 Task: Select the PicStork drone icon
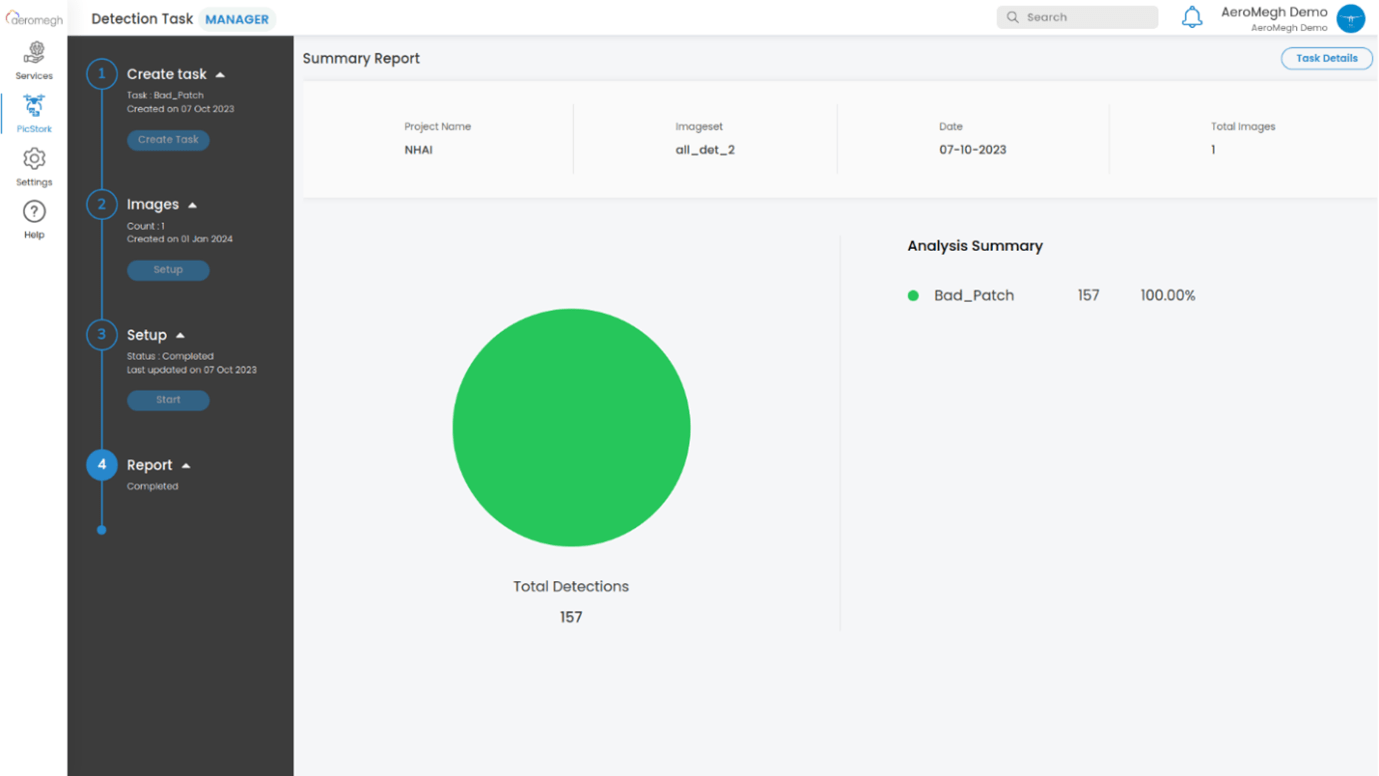[34, 107]
